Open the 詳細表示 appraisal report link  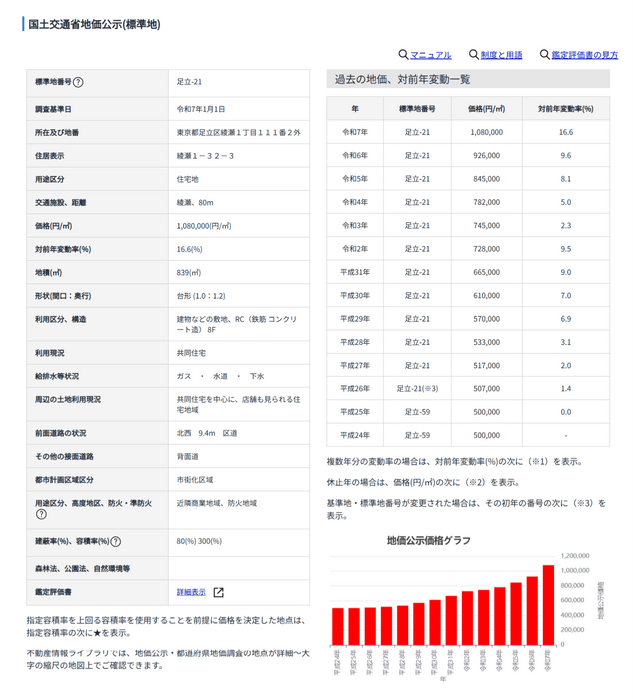(x=191, y=592)
